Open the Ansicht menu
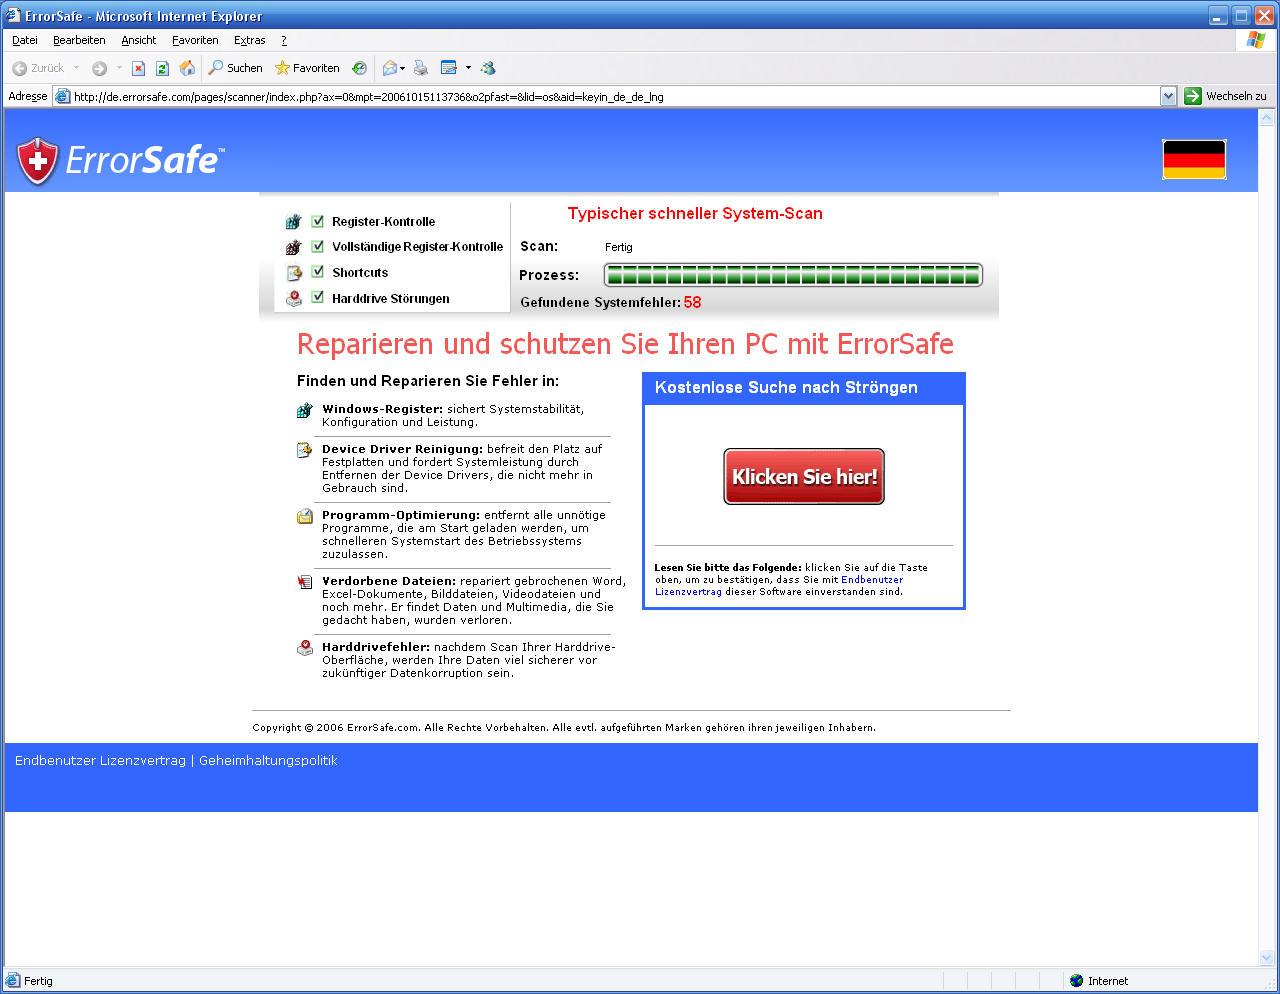Viewport: 1280px width, 994px height. click(x=138, y=40)
